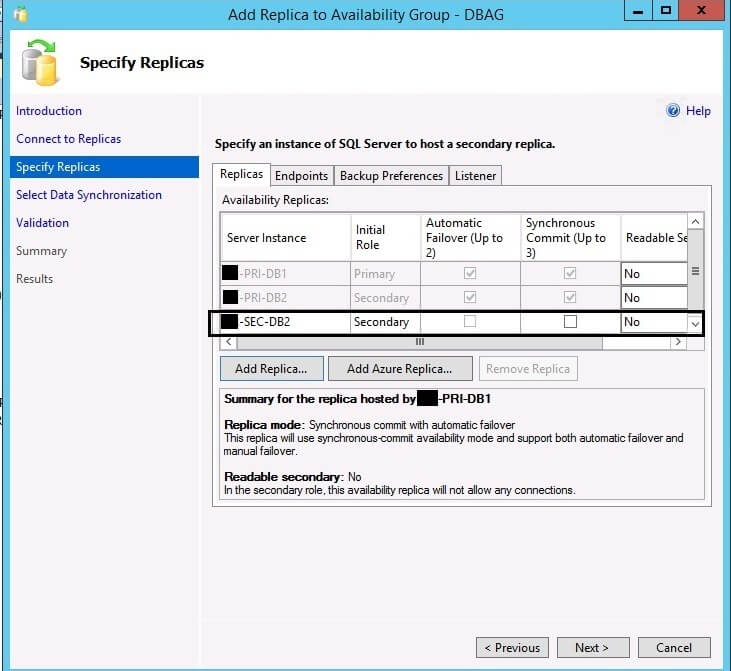Screen dimensions: 731x671
Task: Open Readable Secondary dropdown for PRI-DB2
Action: 654,297
